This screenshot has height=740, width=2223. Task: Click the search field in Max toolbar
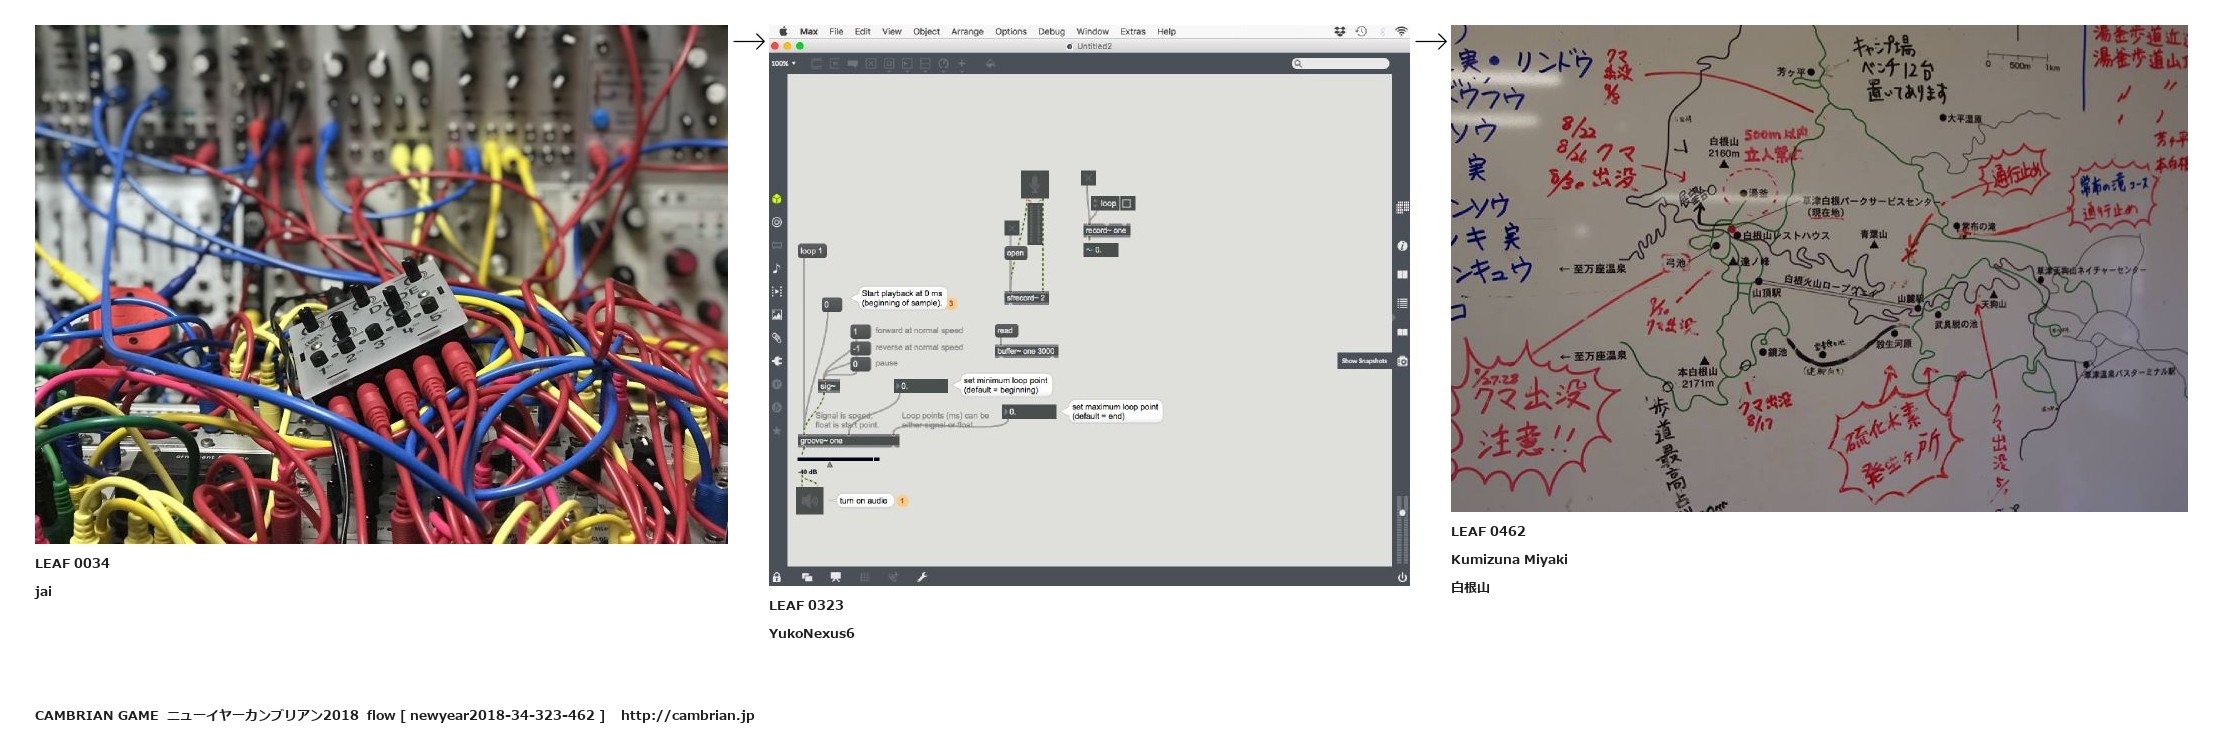click(x=1341, y=64)
